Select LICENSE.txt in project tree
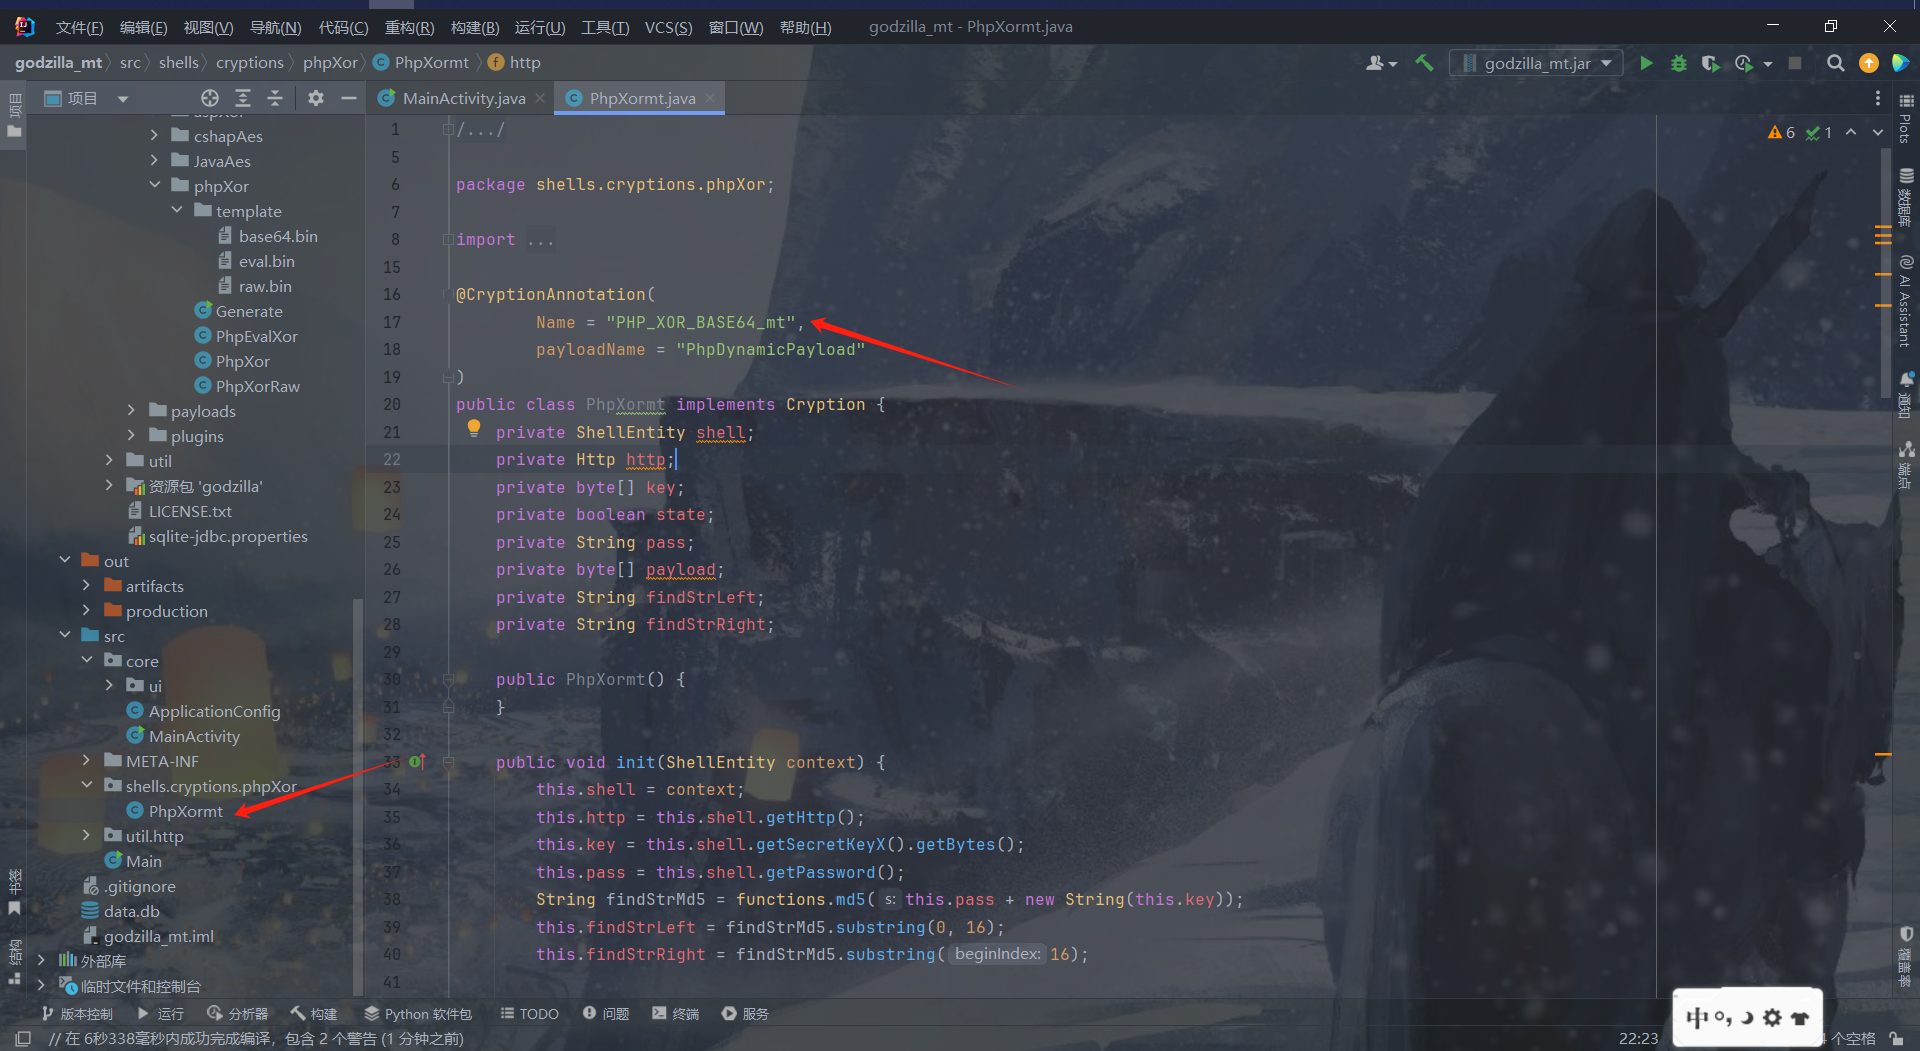Screen dimensions: 1920x1051 tap(190, 511)
